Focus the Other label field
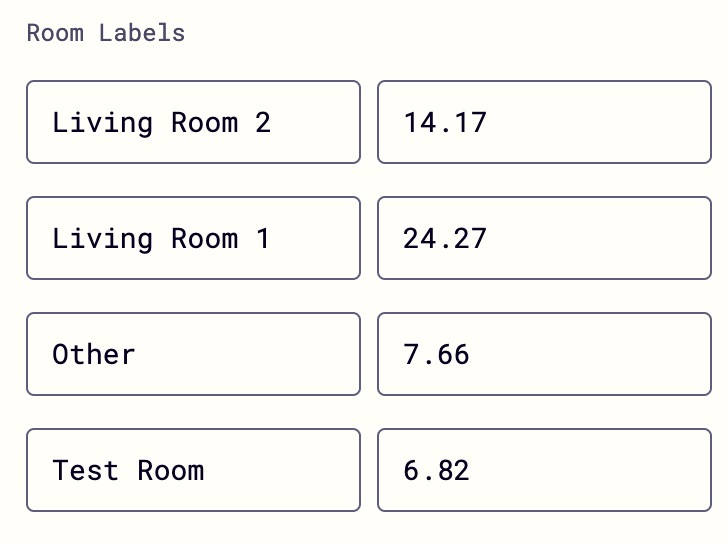This screenshot has height=544, width=728. click(x=193, y=354)
